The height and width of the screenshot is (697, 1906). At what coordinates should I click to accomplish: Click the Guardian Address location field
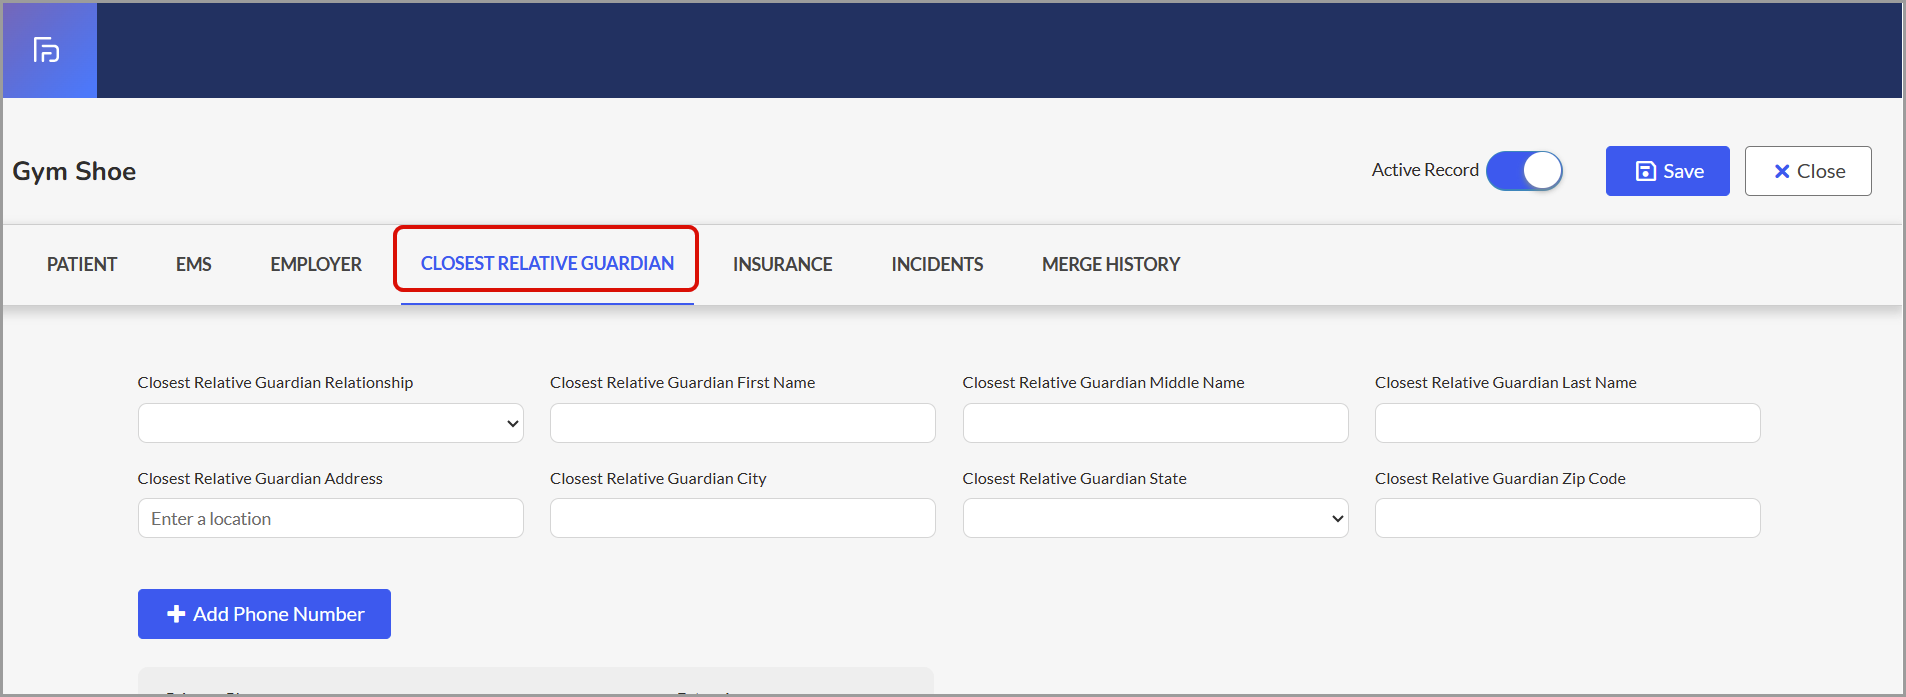[x=331, y=518]
